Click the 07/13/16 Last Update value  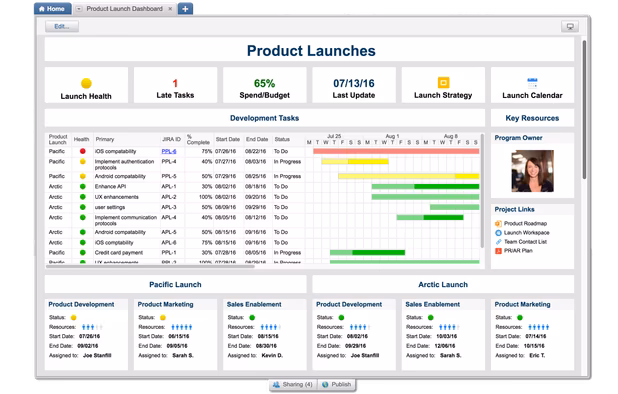(x=354, y=84)
